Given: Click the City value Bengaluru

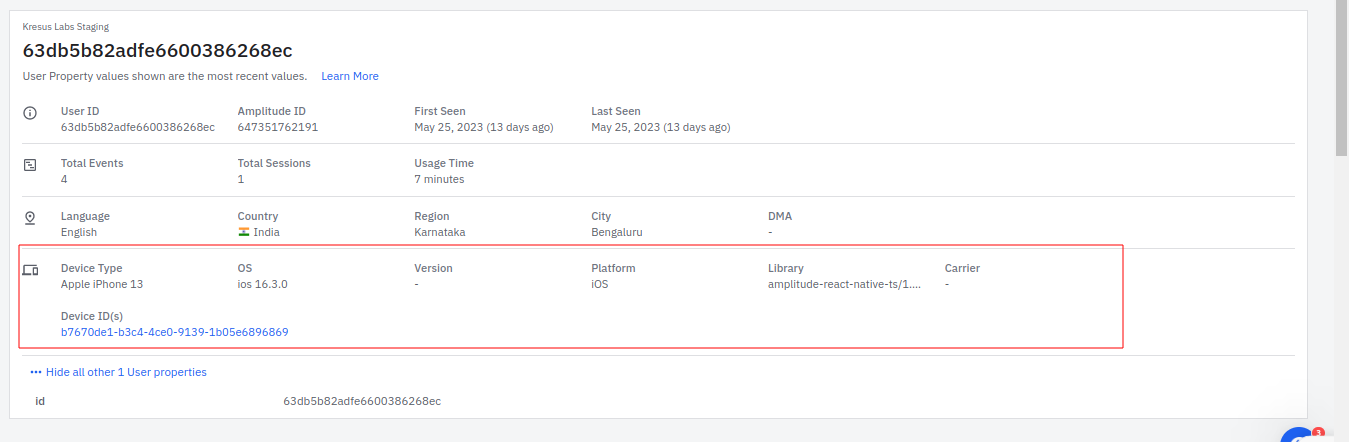Looking at the screenshot, I should [x=616, y=232].
